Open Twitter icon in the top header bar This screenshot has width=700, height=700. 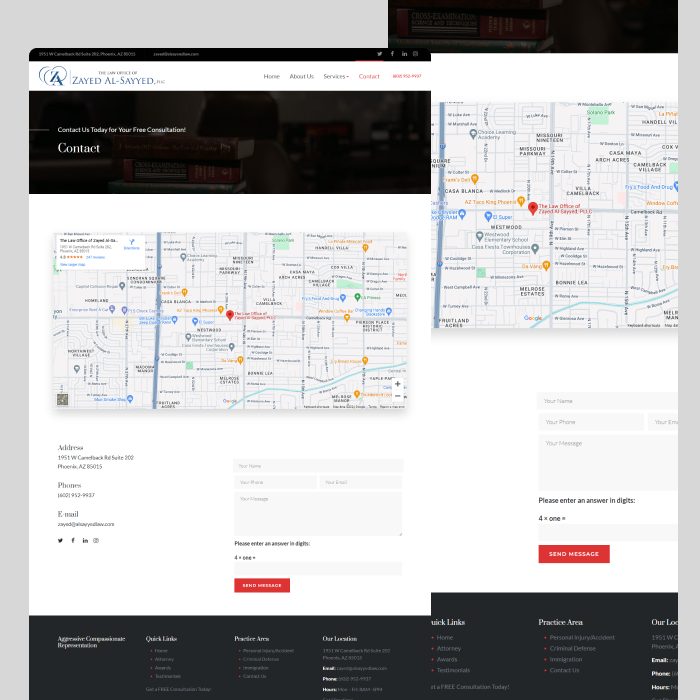click(x=379, y=53)
